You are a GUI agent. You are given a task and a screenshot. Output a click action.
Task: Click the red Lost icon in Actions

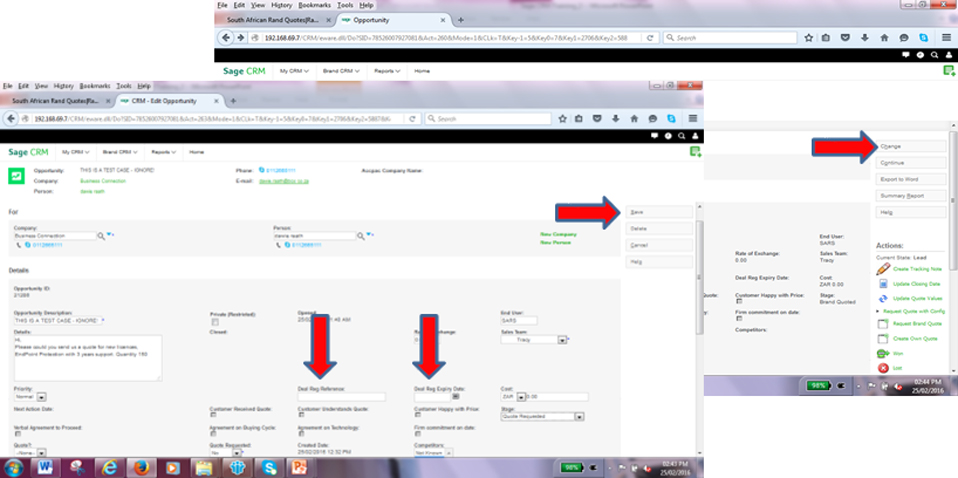(x=883, y=368)
